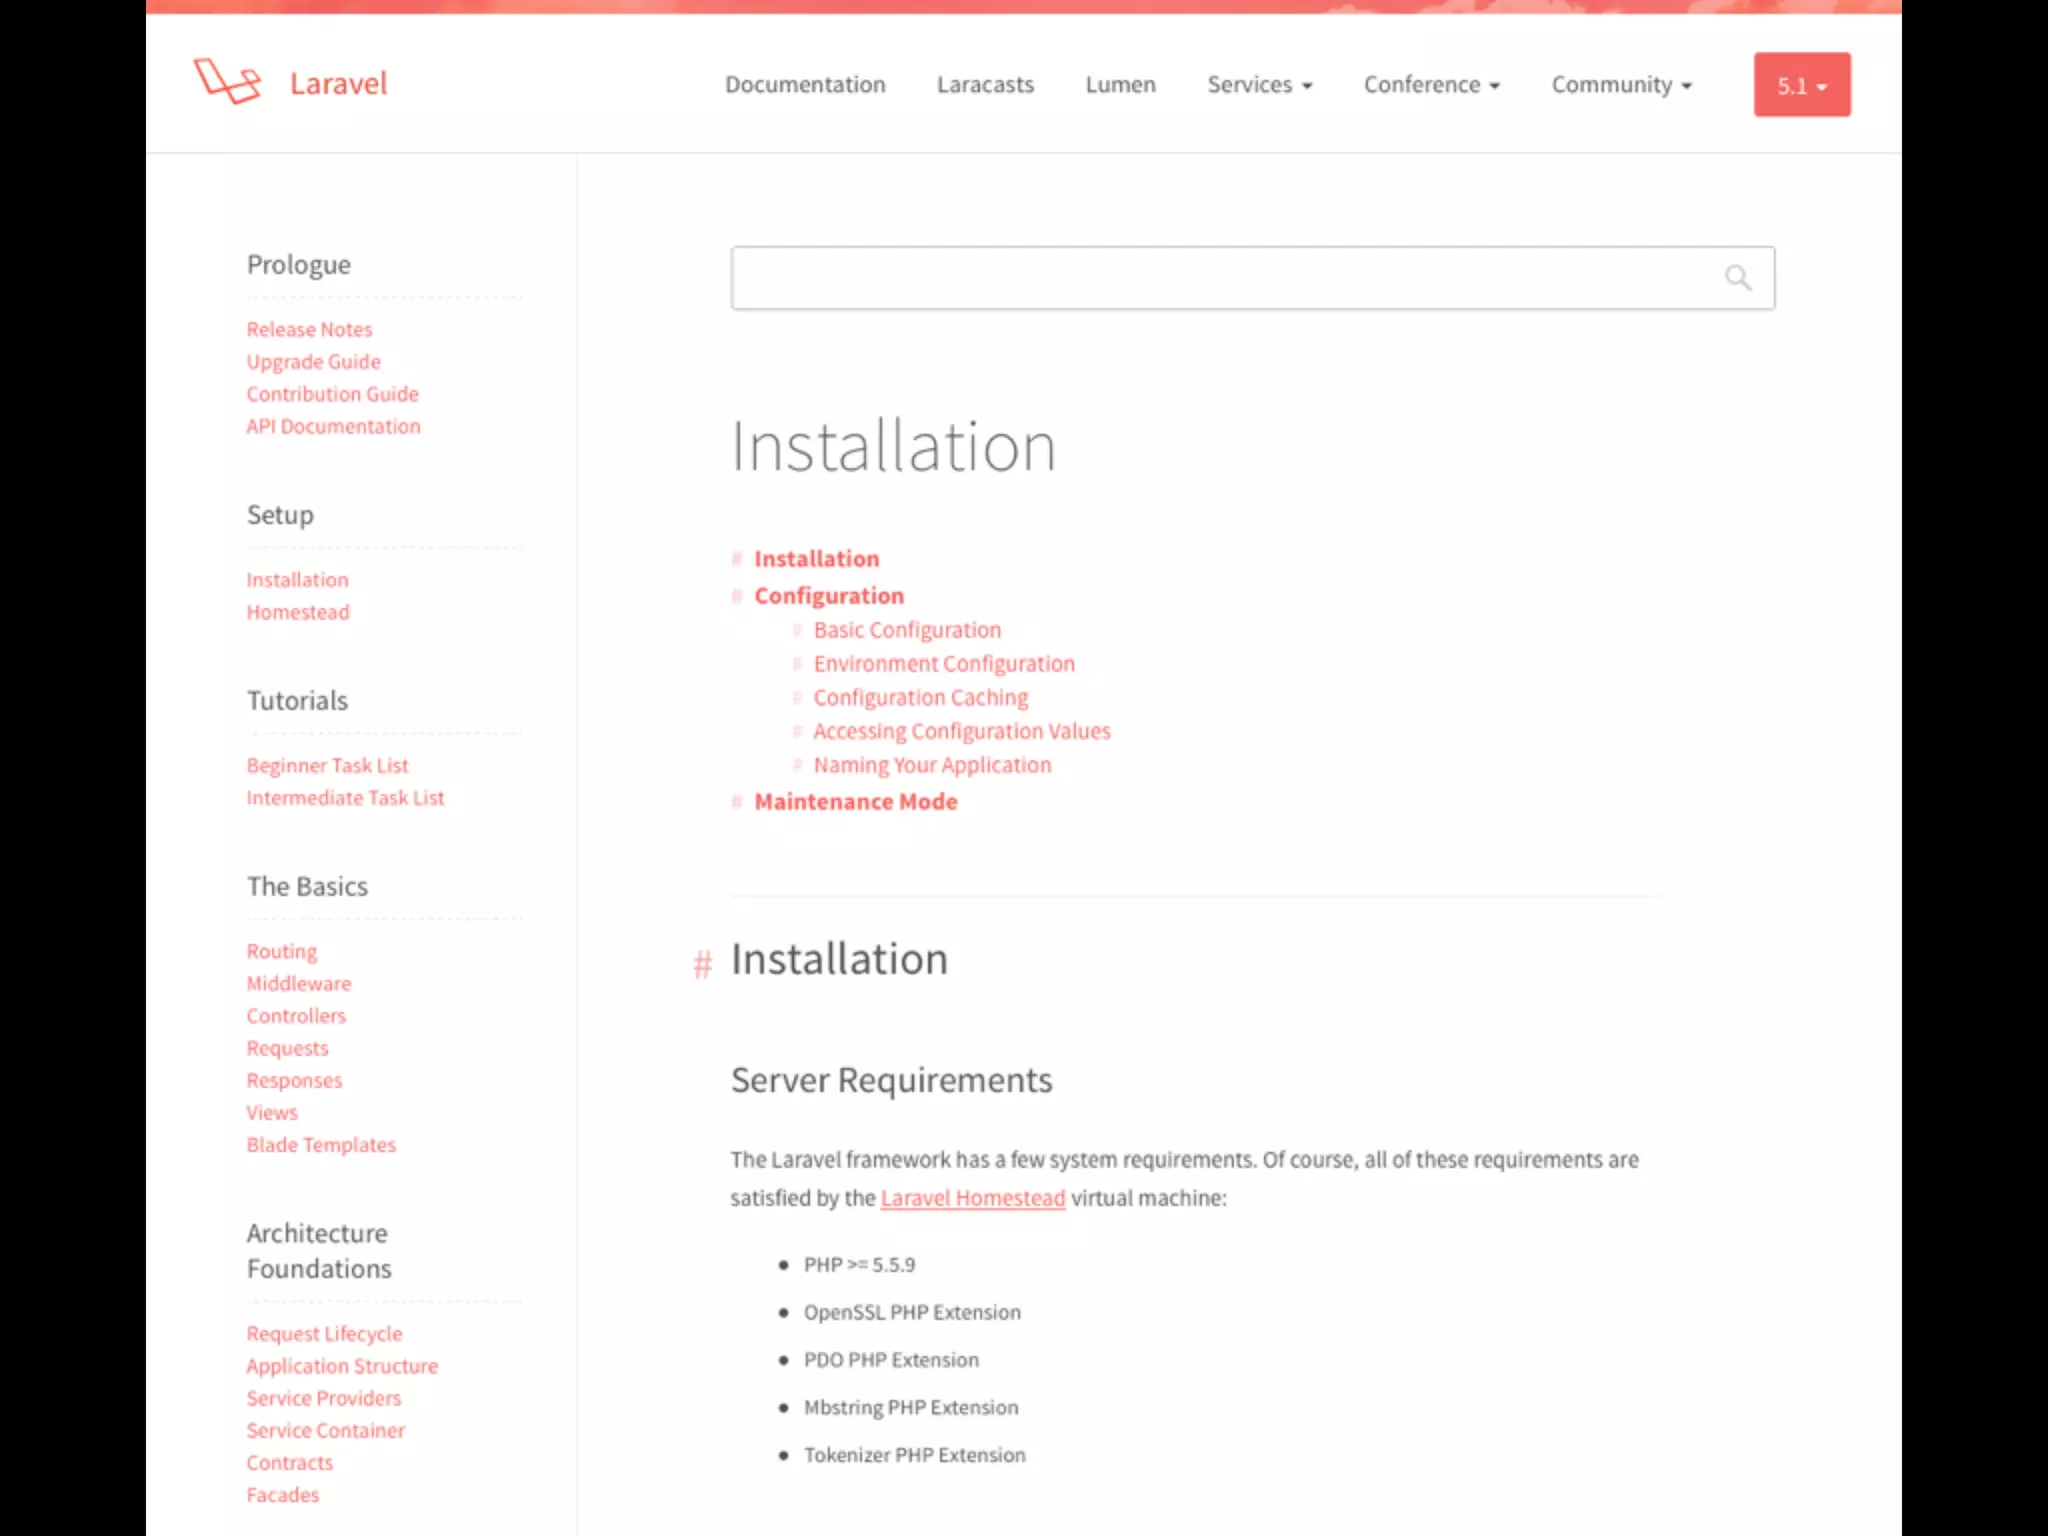Click the hash anchor beside Installation heading
The width and height of the screenshot is (2048, 1536).
[x=702, y=964]
